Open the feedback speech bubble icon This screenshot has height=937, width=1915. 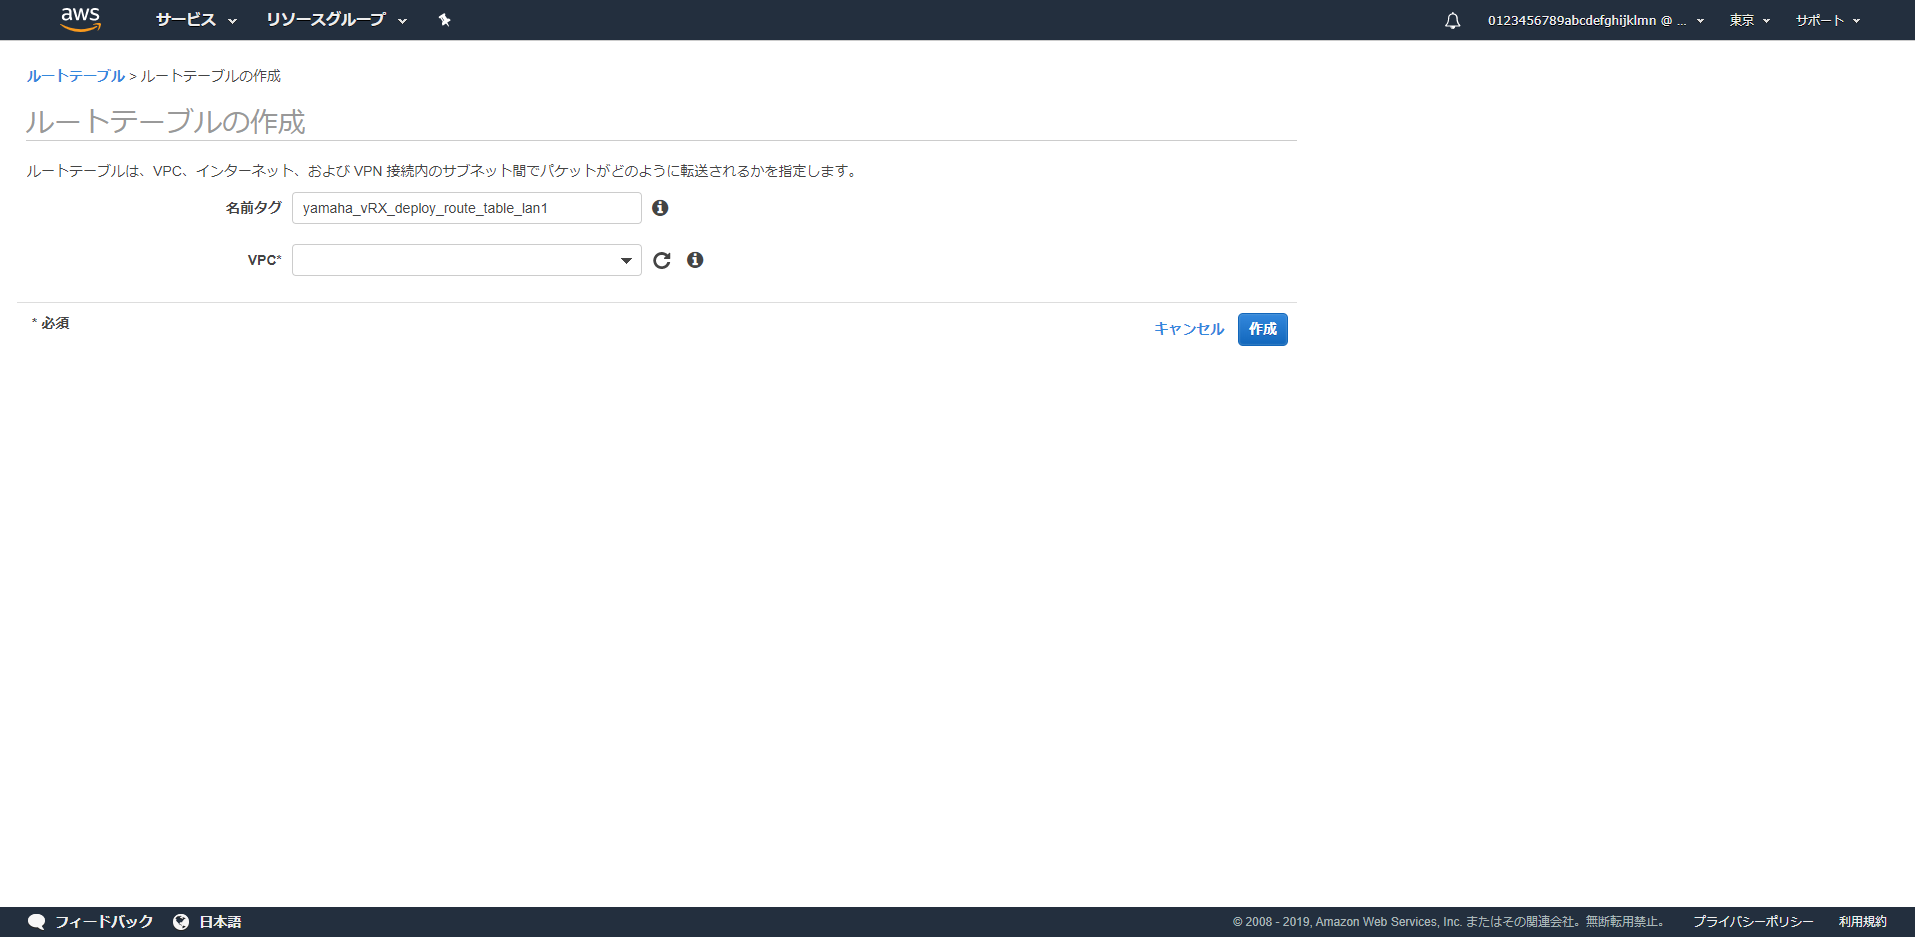pyautogui.click(x=37, y=920)
